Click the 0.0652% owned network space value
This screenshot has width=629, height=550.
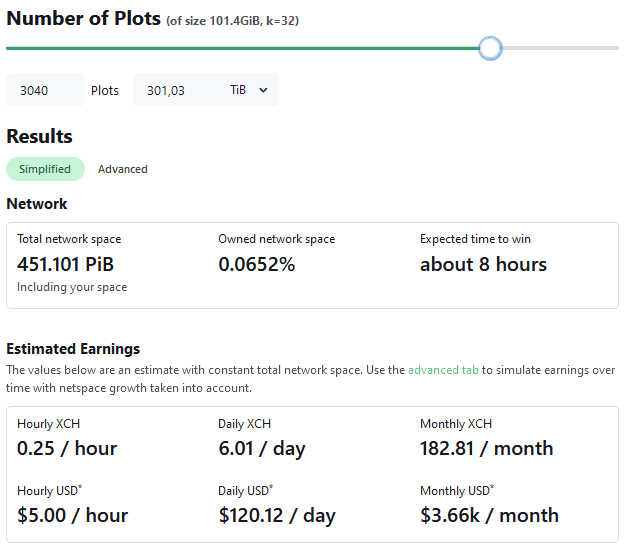click(257, 264)
